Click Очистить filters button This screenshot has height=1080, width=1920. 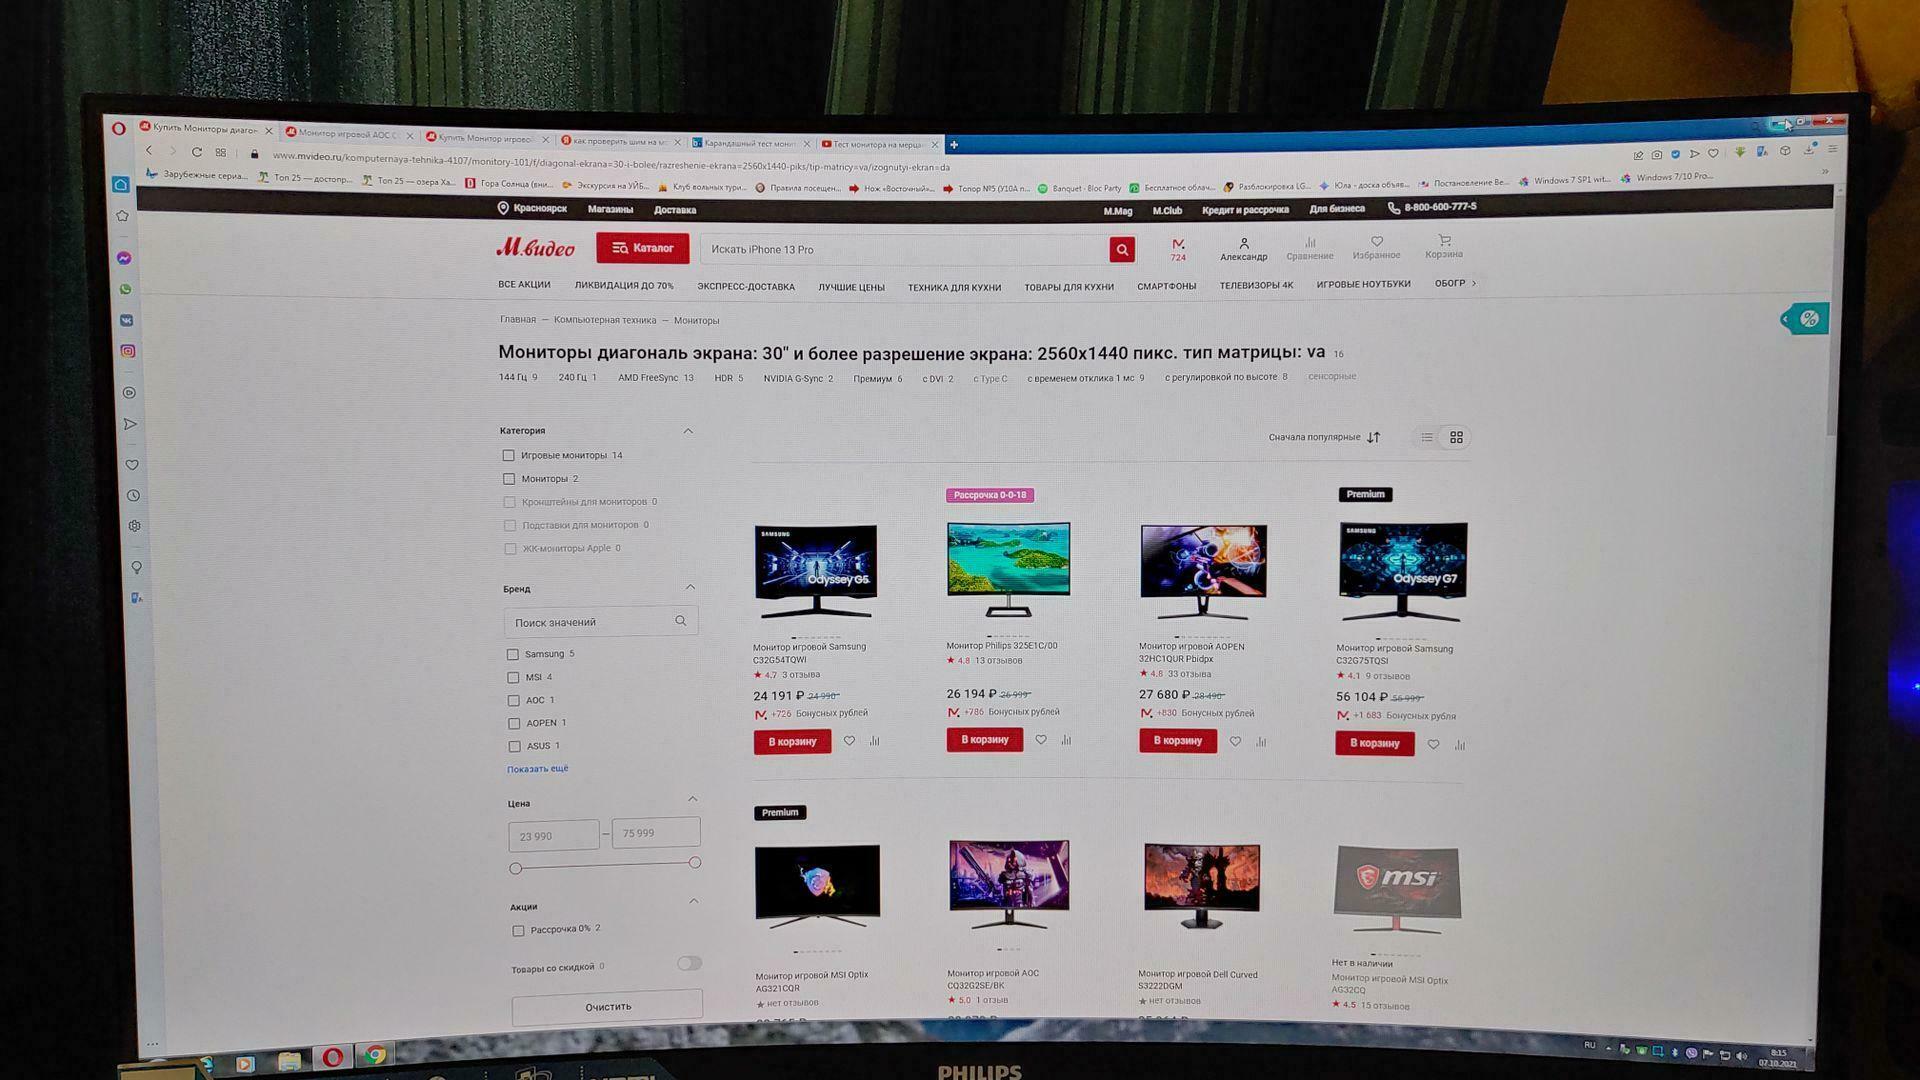click(607, 1007)
